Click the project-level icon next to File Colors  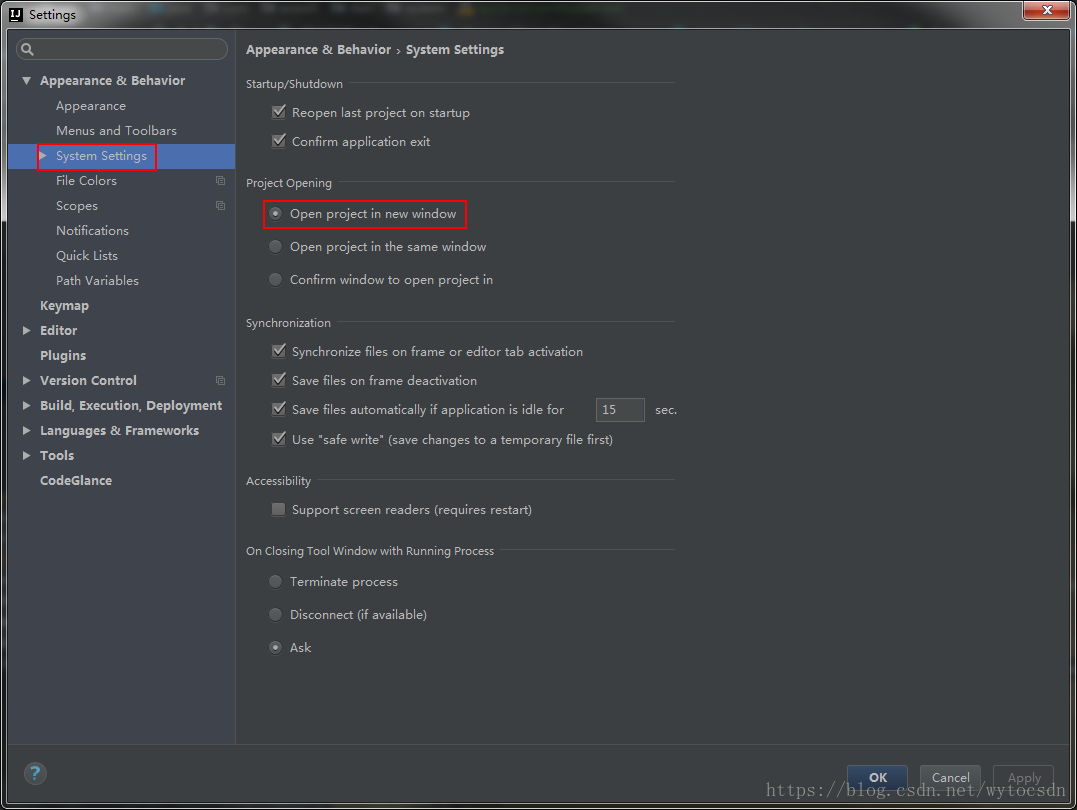pos(220,181)
